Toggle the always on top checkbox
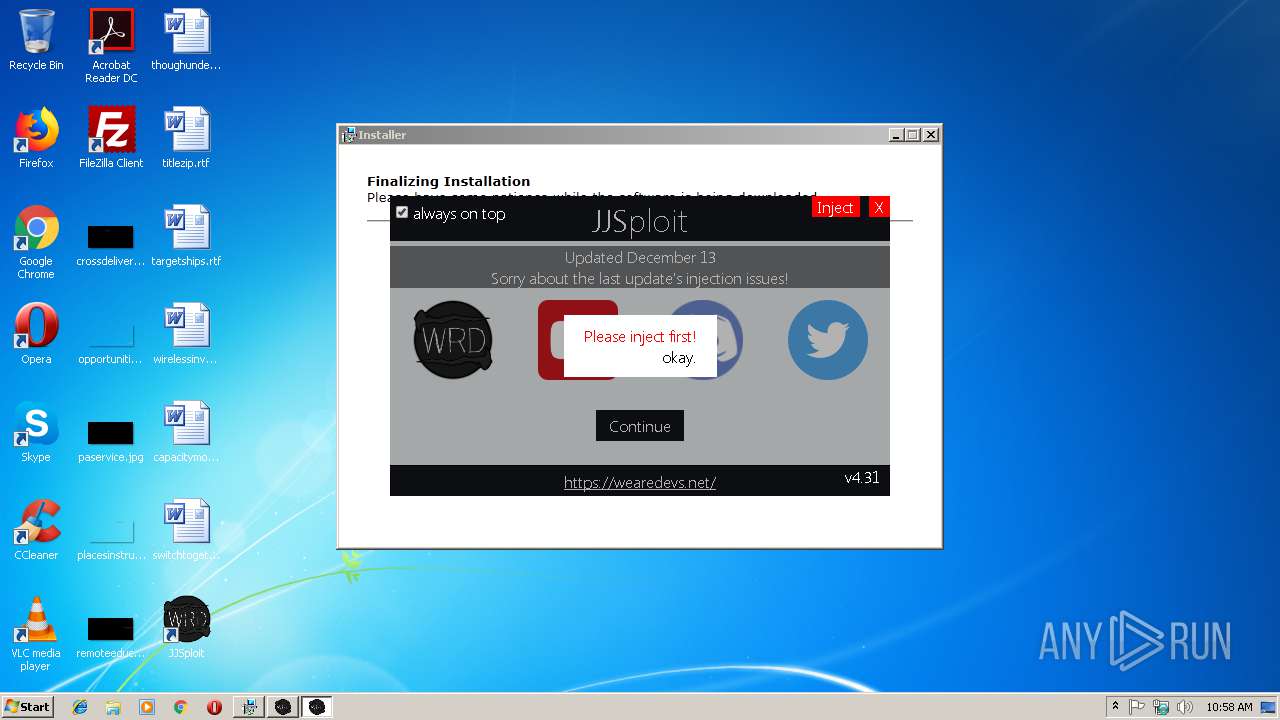Screen dimensions: 1280x720 click(402, 212)
